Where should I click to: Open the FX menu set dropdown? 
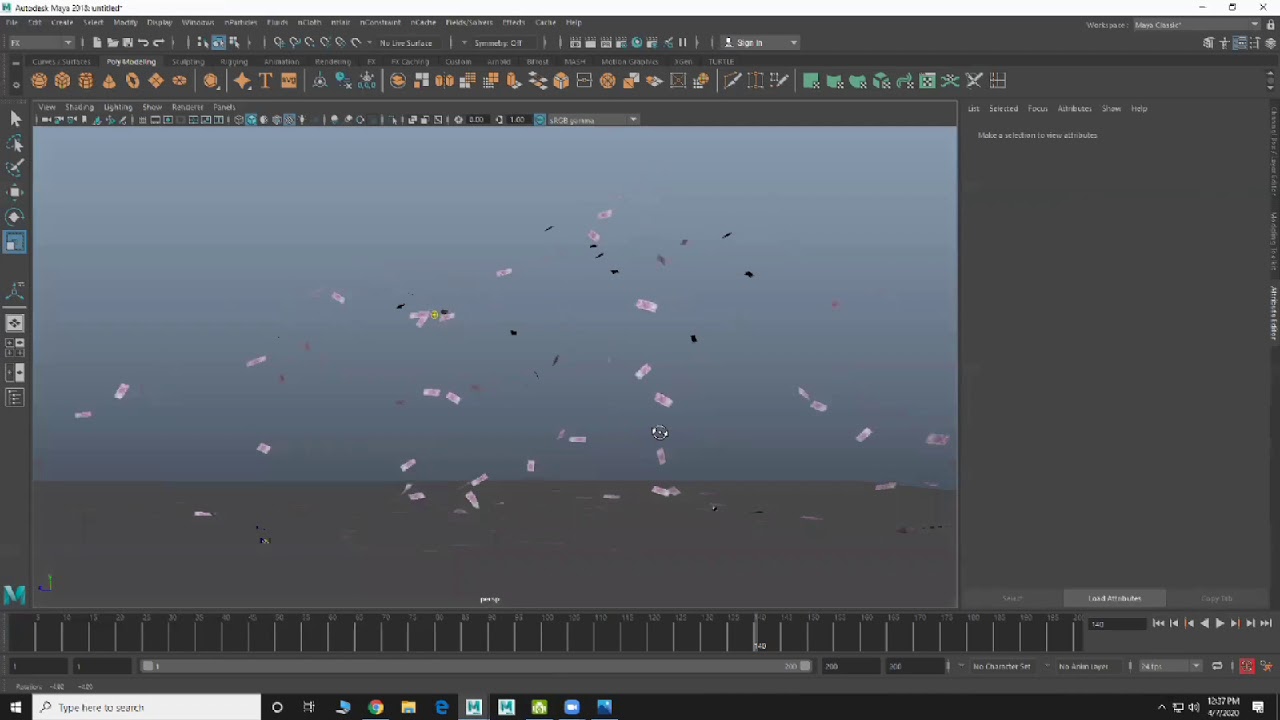[x=41, y=43]
